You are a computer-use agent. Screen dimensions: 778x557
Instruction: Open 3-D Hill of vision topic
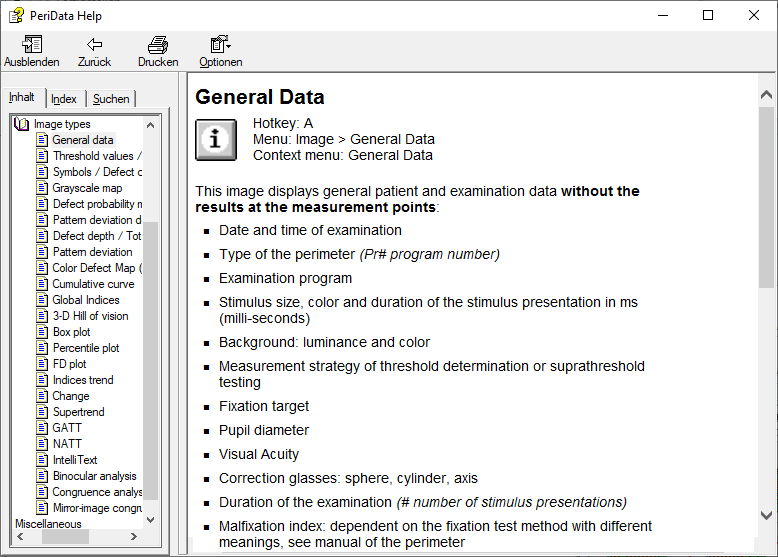coord(90,316)
